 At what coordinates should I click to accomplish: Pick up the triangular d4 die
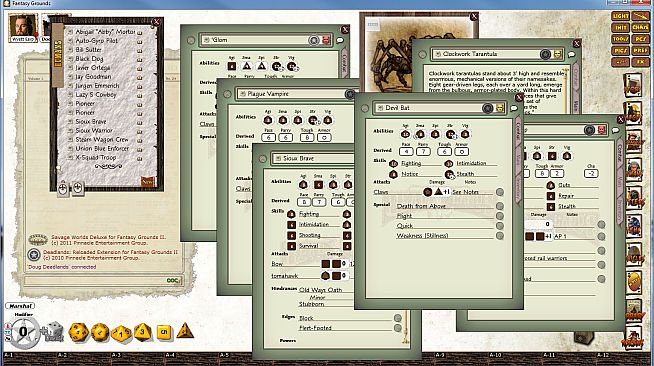[x=185, y=331]
